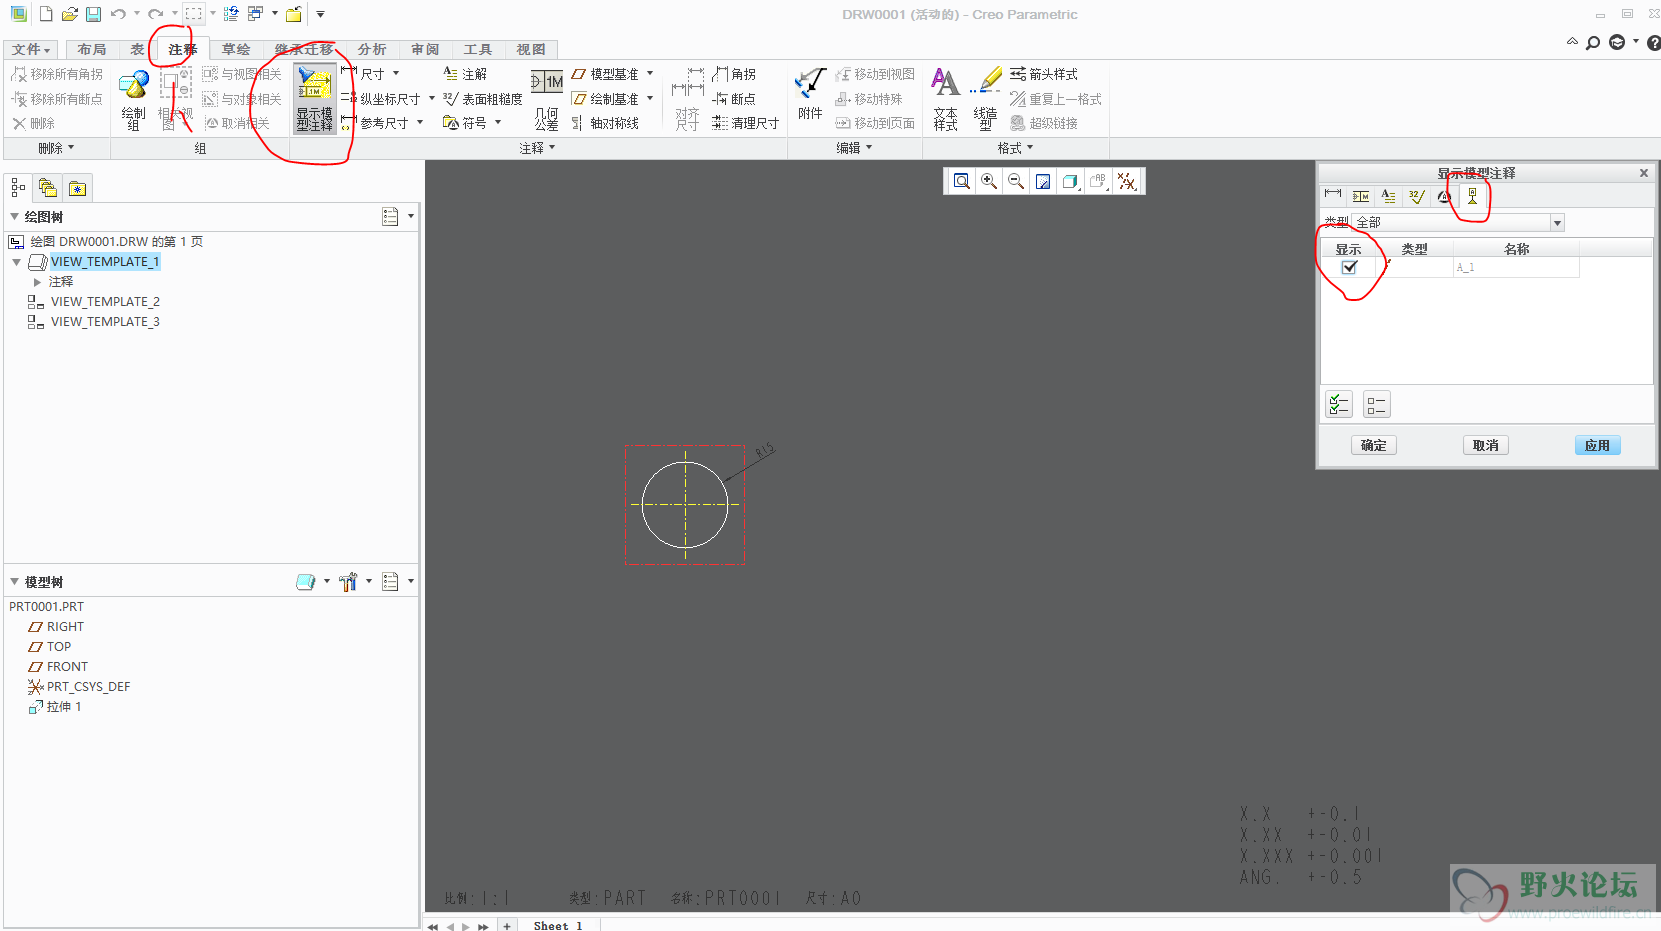Image resolution: width=1661 pixels, height=931 pixels.
Task: Switch to the notes tab in dialog
Action: click(x=1388, y=196)
